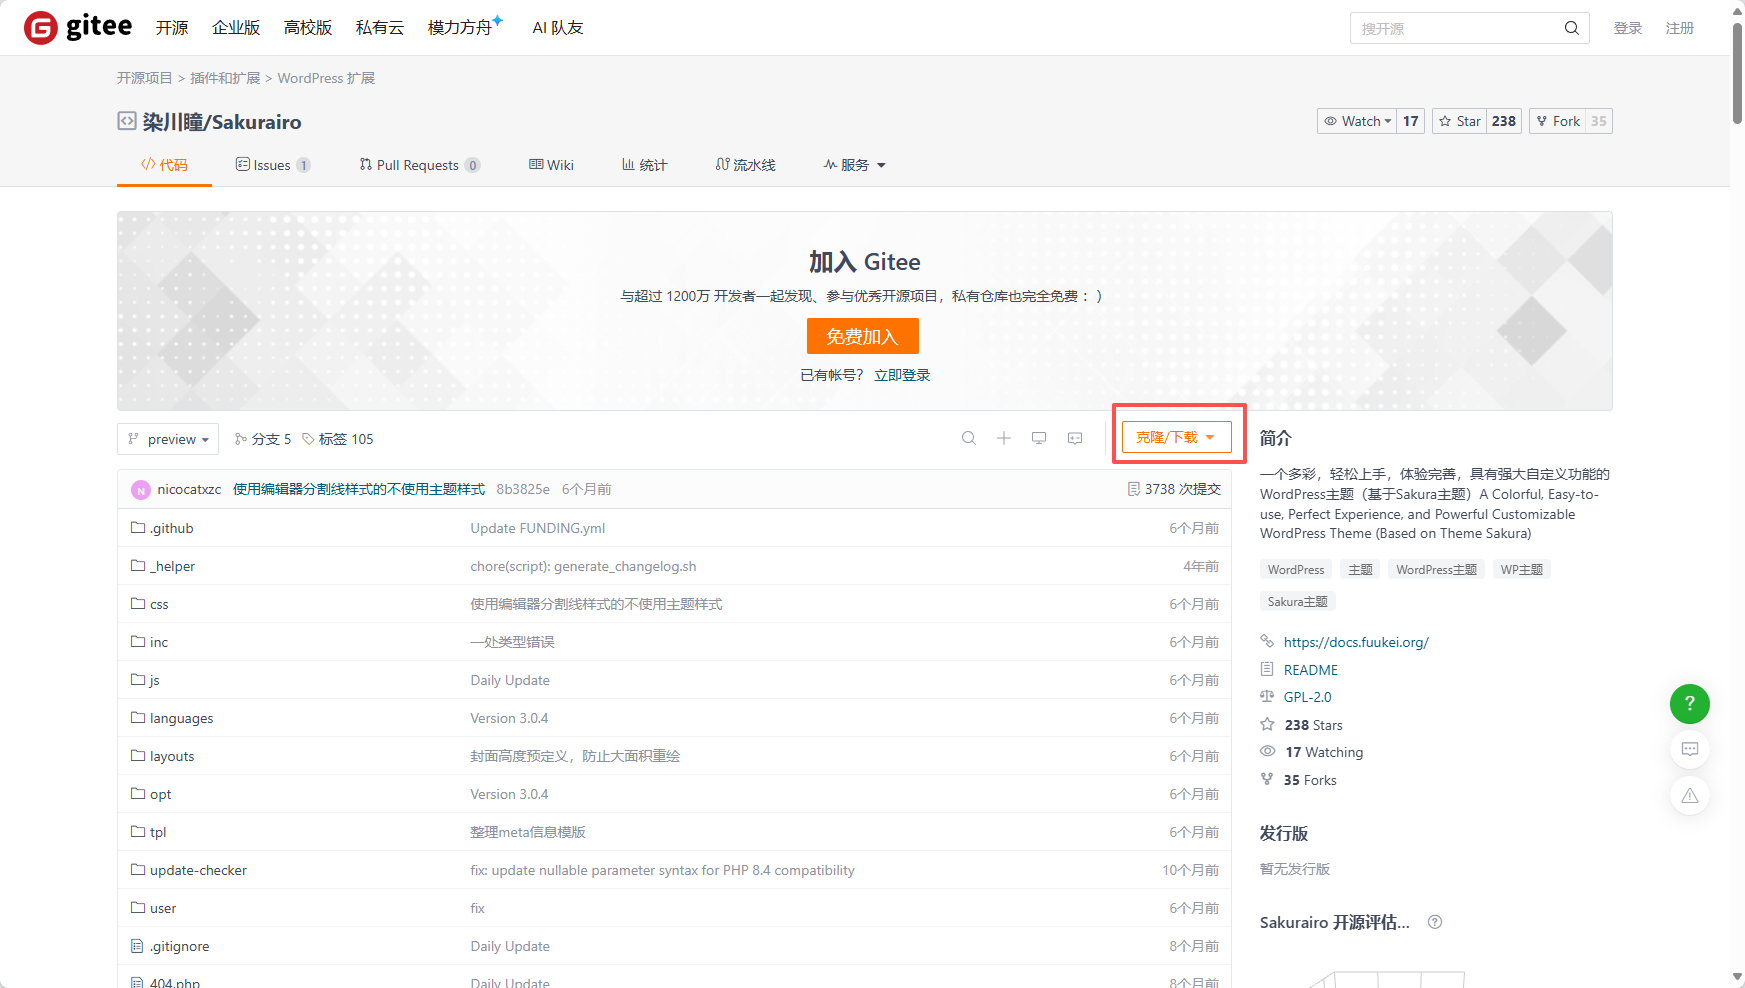Open the 代码 tab
The image size is (1745, 988).
coord(164,165)
